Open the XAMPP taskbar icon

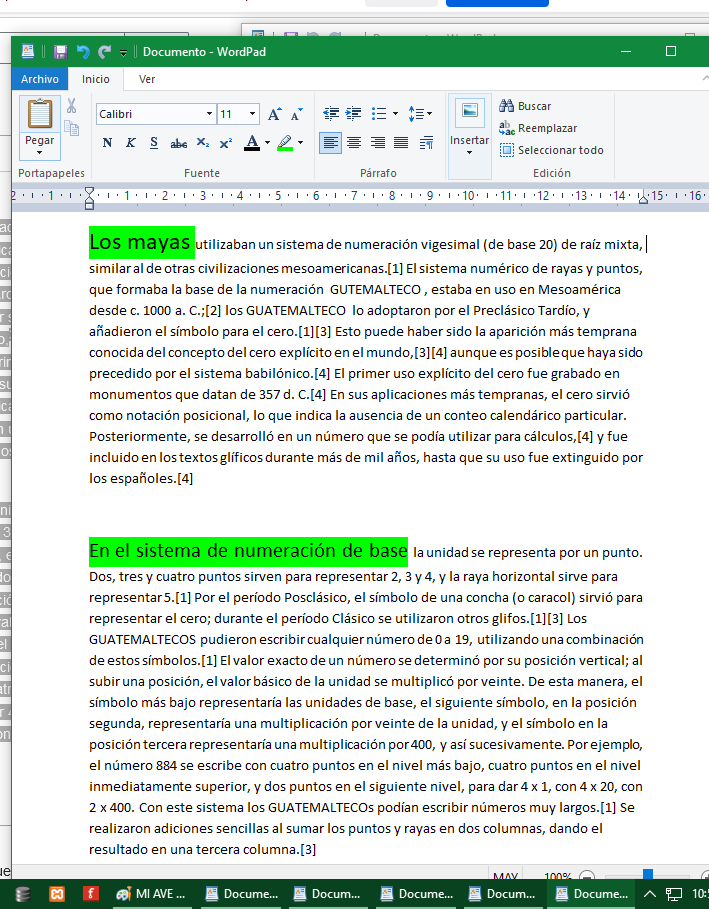57,894
